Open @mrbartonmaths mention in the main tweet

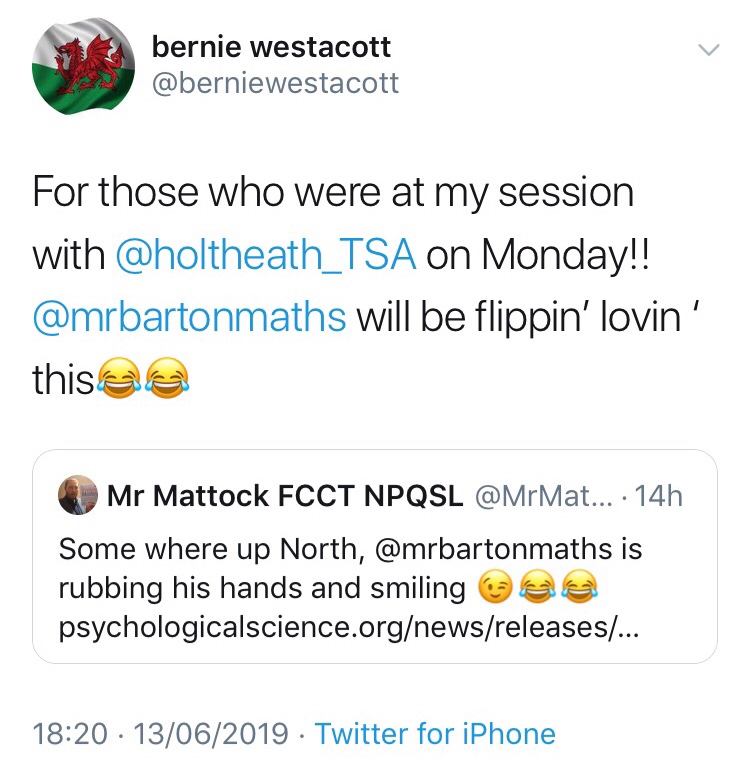(190, 316)
